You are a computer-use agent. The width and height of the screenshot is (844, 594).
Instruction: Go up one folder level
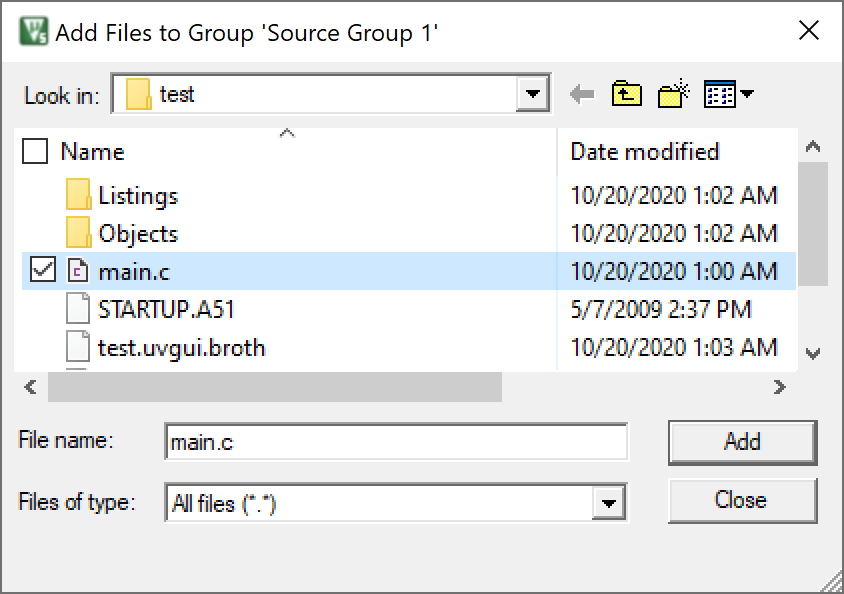[626, 95]
